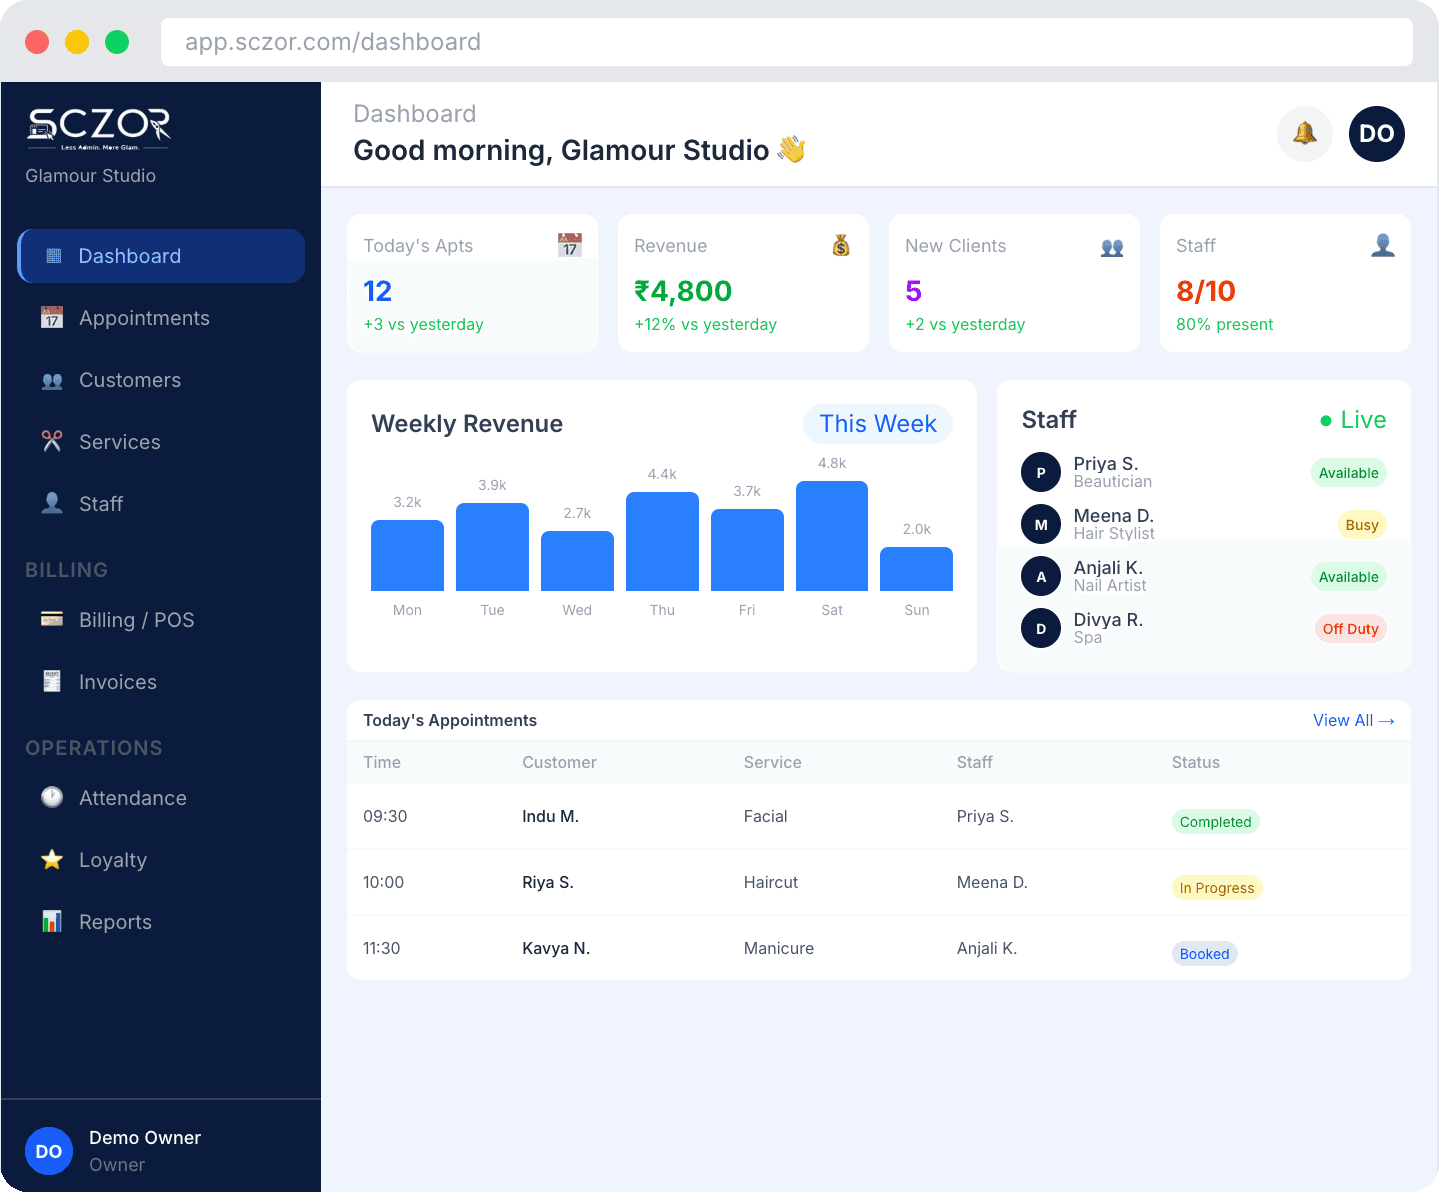This screenshot has height=1192, width=1439.
Task: Navigate to Invoices
Action: click(x=161, y=682)
